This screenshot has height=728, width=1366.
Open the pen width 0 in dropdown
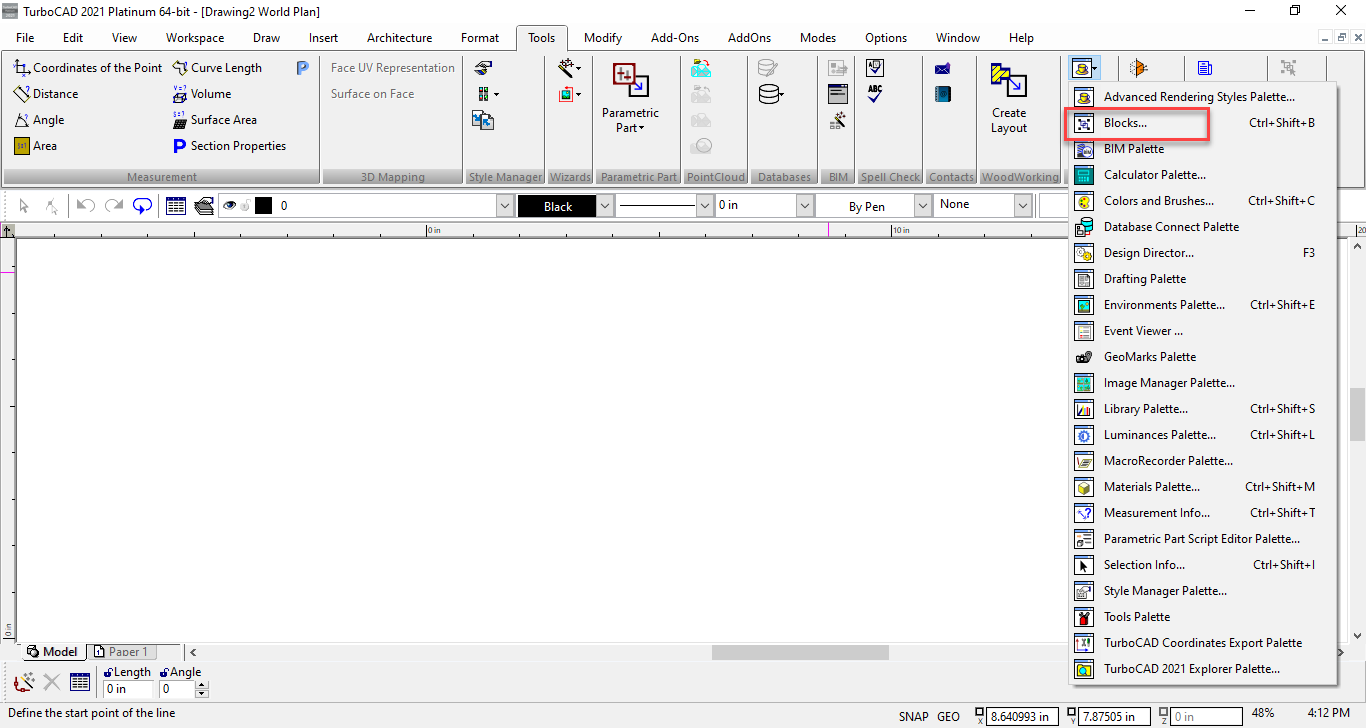coord(804,206)
